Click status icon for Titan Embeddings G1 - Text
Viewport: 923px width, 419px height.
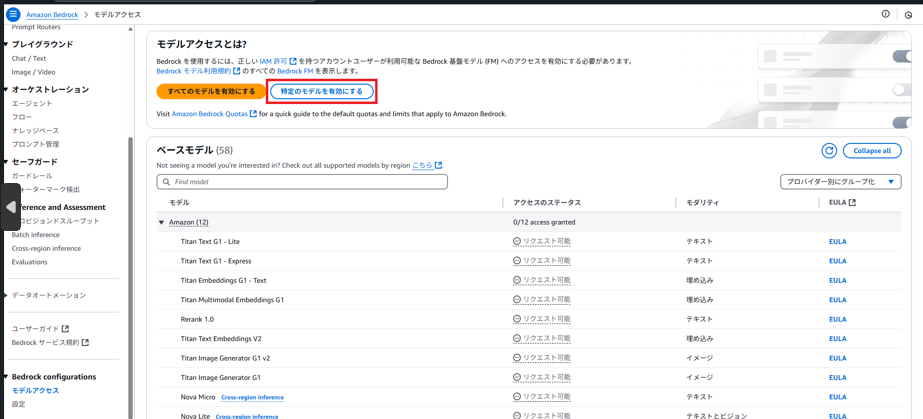point(517,280)
